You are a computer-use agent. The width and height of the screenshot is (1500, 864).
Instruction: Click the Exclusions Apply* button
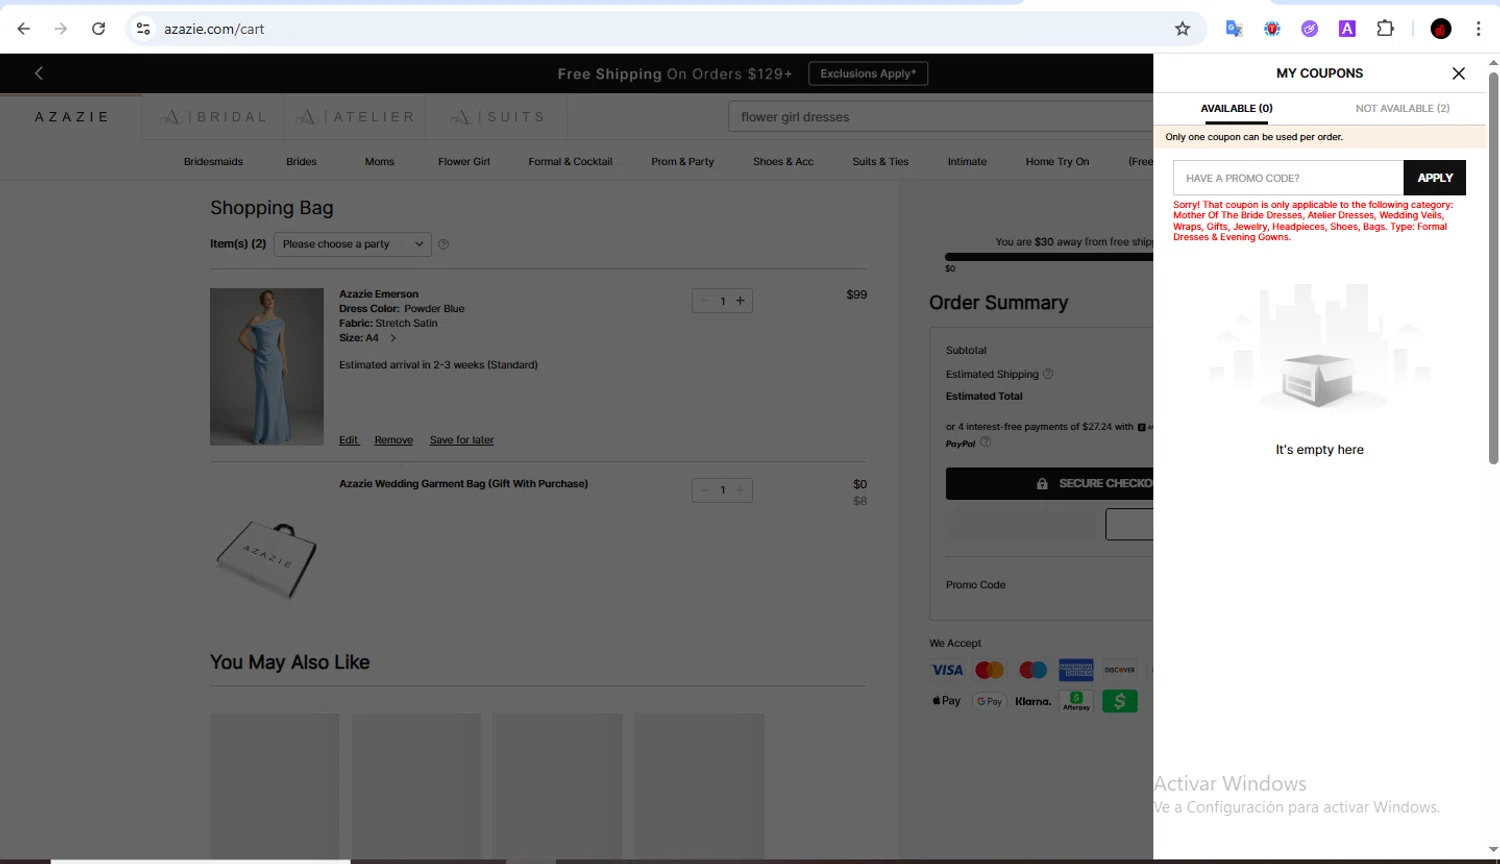tap(868, 74)
